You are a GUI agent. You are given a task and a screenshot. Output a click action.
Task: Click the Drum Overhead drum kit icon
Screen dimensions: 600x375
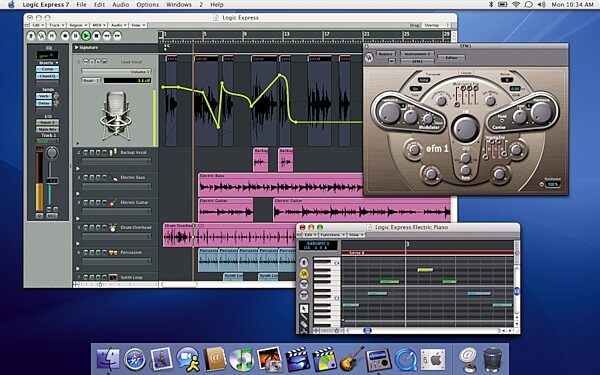click(112, 228)
